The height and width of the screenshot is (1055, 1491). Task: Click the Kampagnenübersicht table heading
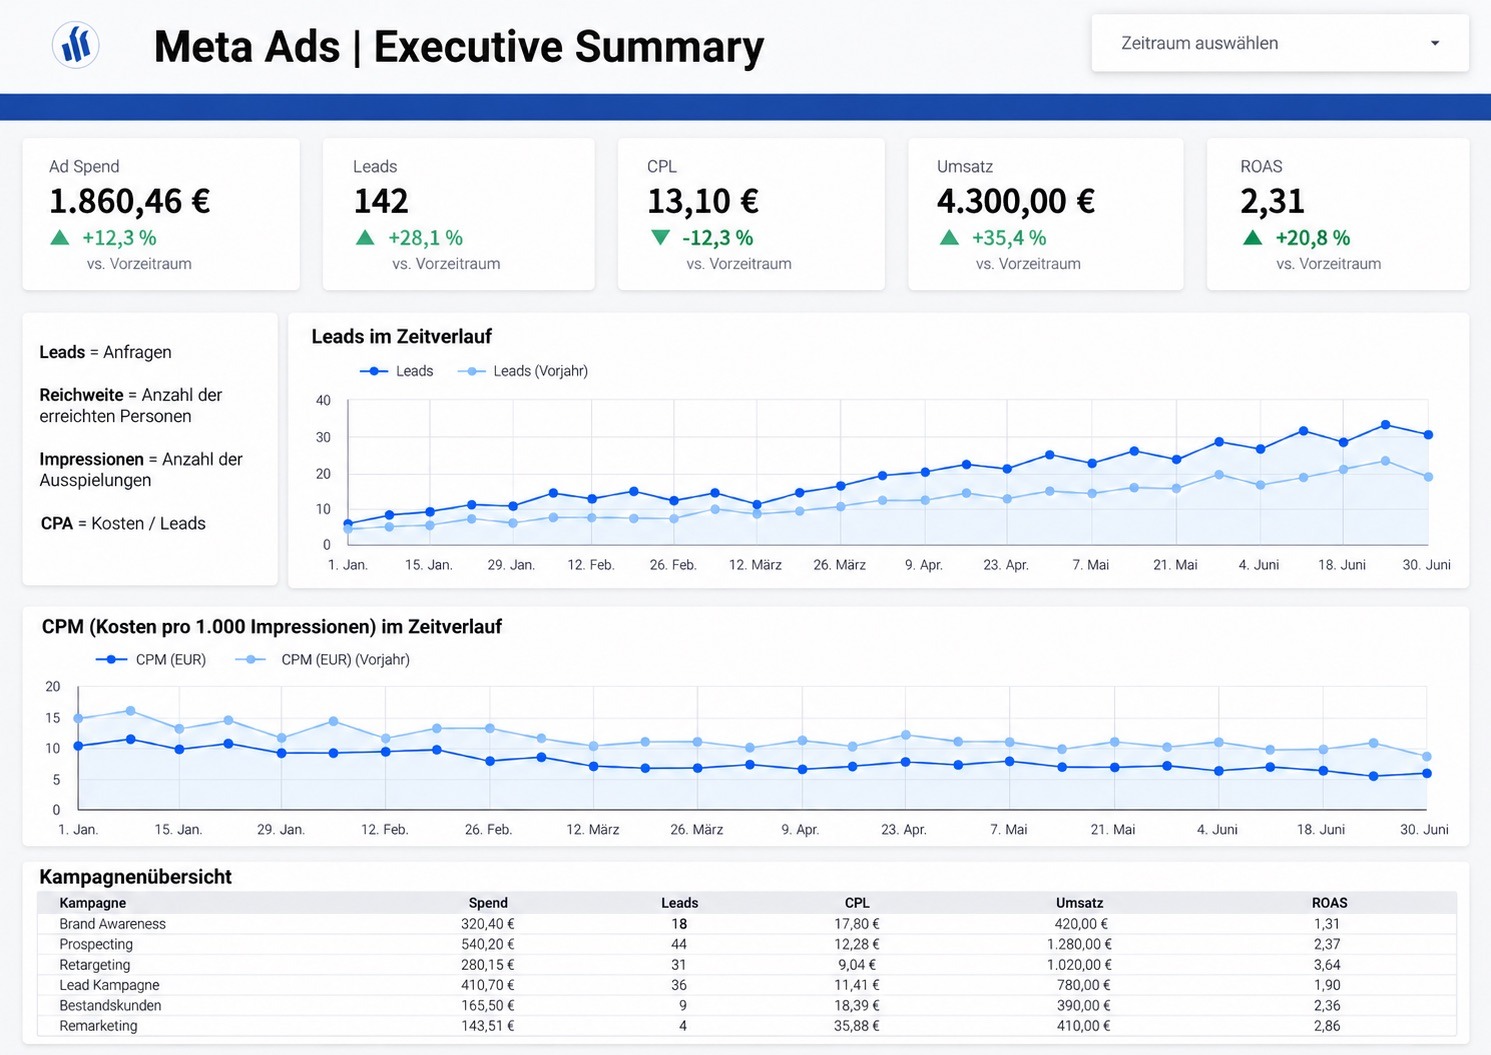(x=135, y=877)
